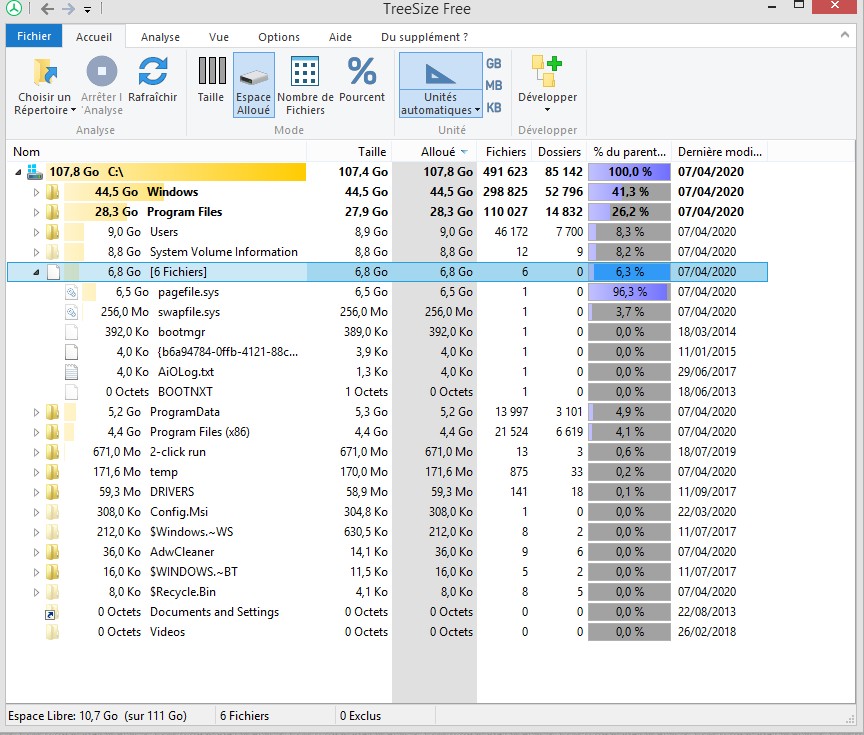Expand the ProgramData folder
864x735 pixels.
(x=36, y=412)
